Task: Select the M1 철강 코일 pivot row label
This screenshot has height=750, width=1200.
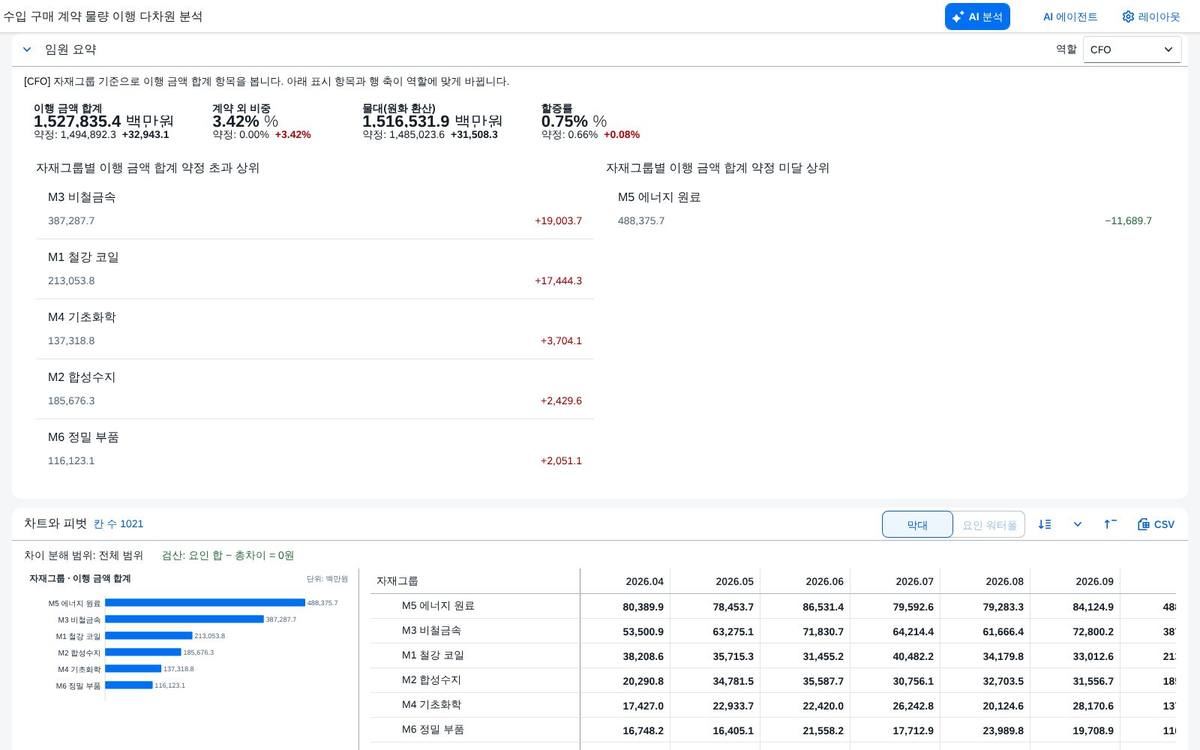Action: [432, 655]
